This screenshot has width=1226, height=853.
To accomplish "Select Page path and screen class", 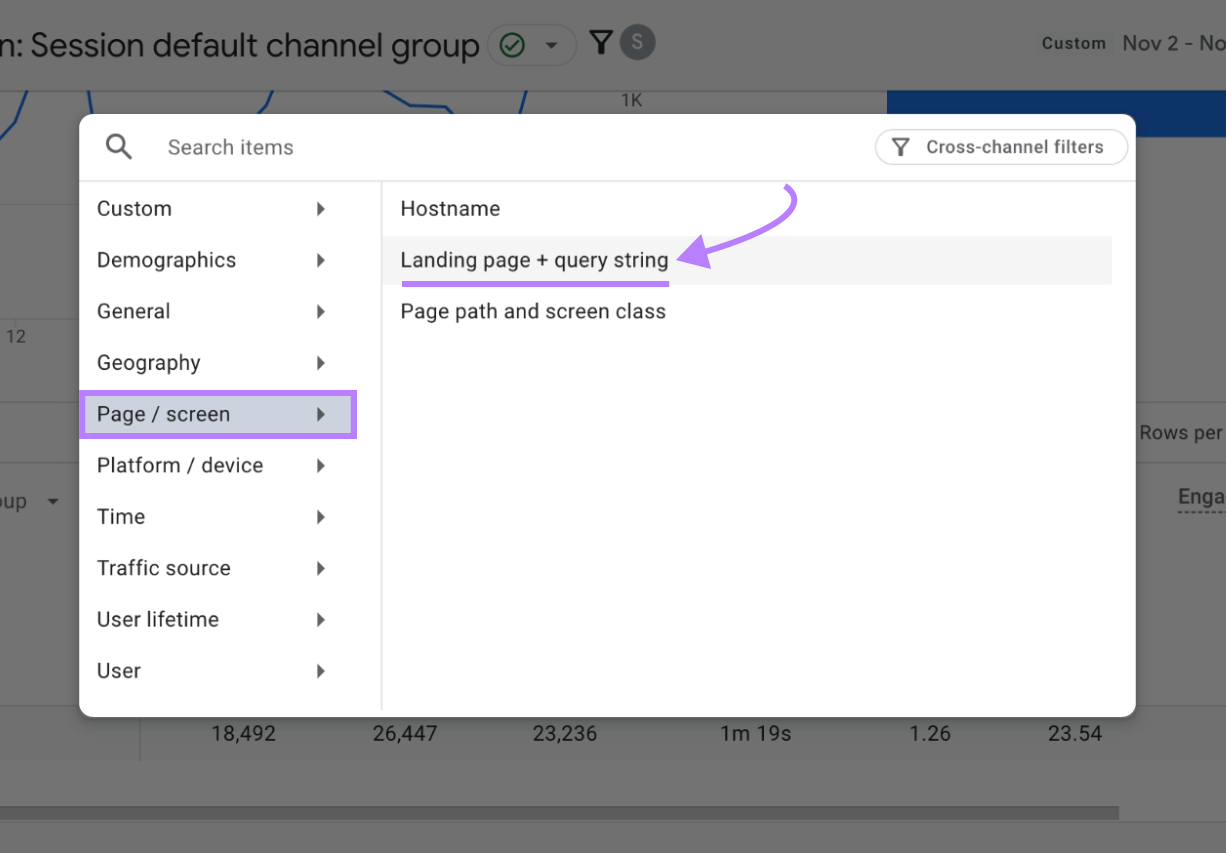I will 533,311.
